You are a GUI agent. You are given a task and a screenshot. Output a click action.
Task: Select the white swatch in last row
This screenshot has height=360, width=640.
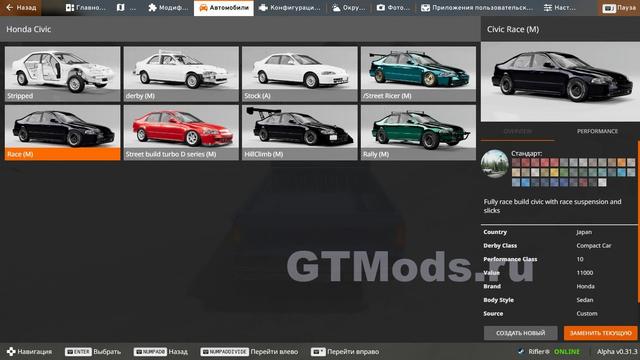coord(602,182)
